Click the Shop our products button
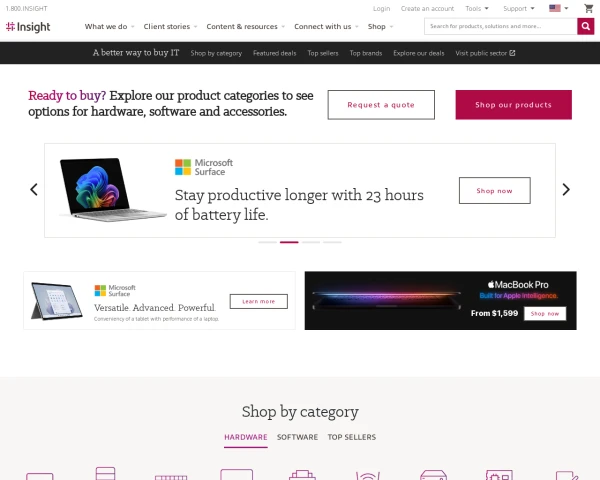600x480 pixels. (x=514, y=105)
